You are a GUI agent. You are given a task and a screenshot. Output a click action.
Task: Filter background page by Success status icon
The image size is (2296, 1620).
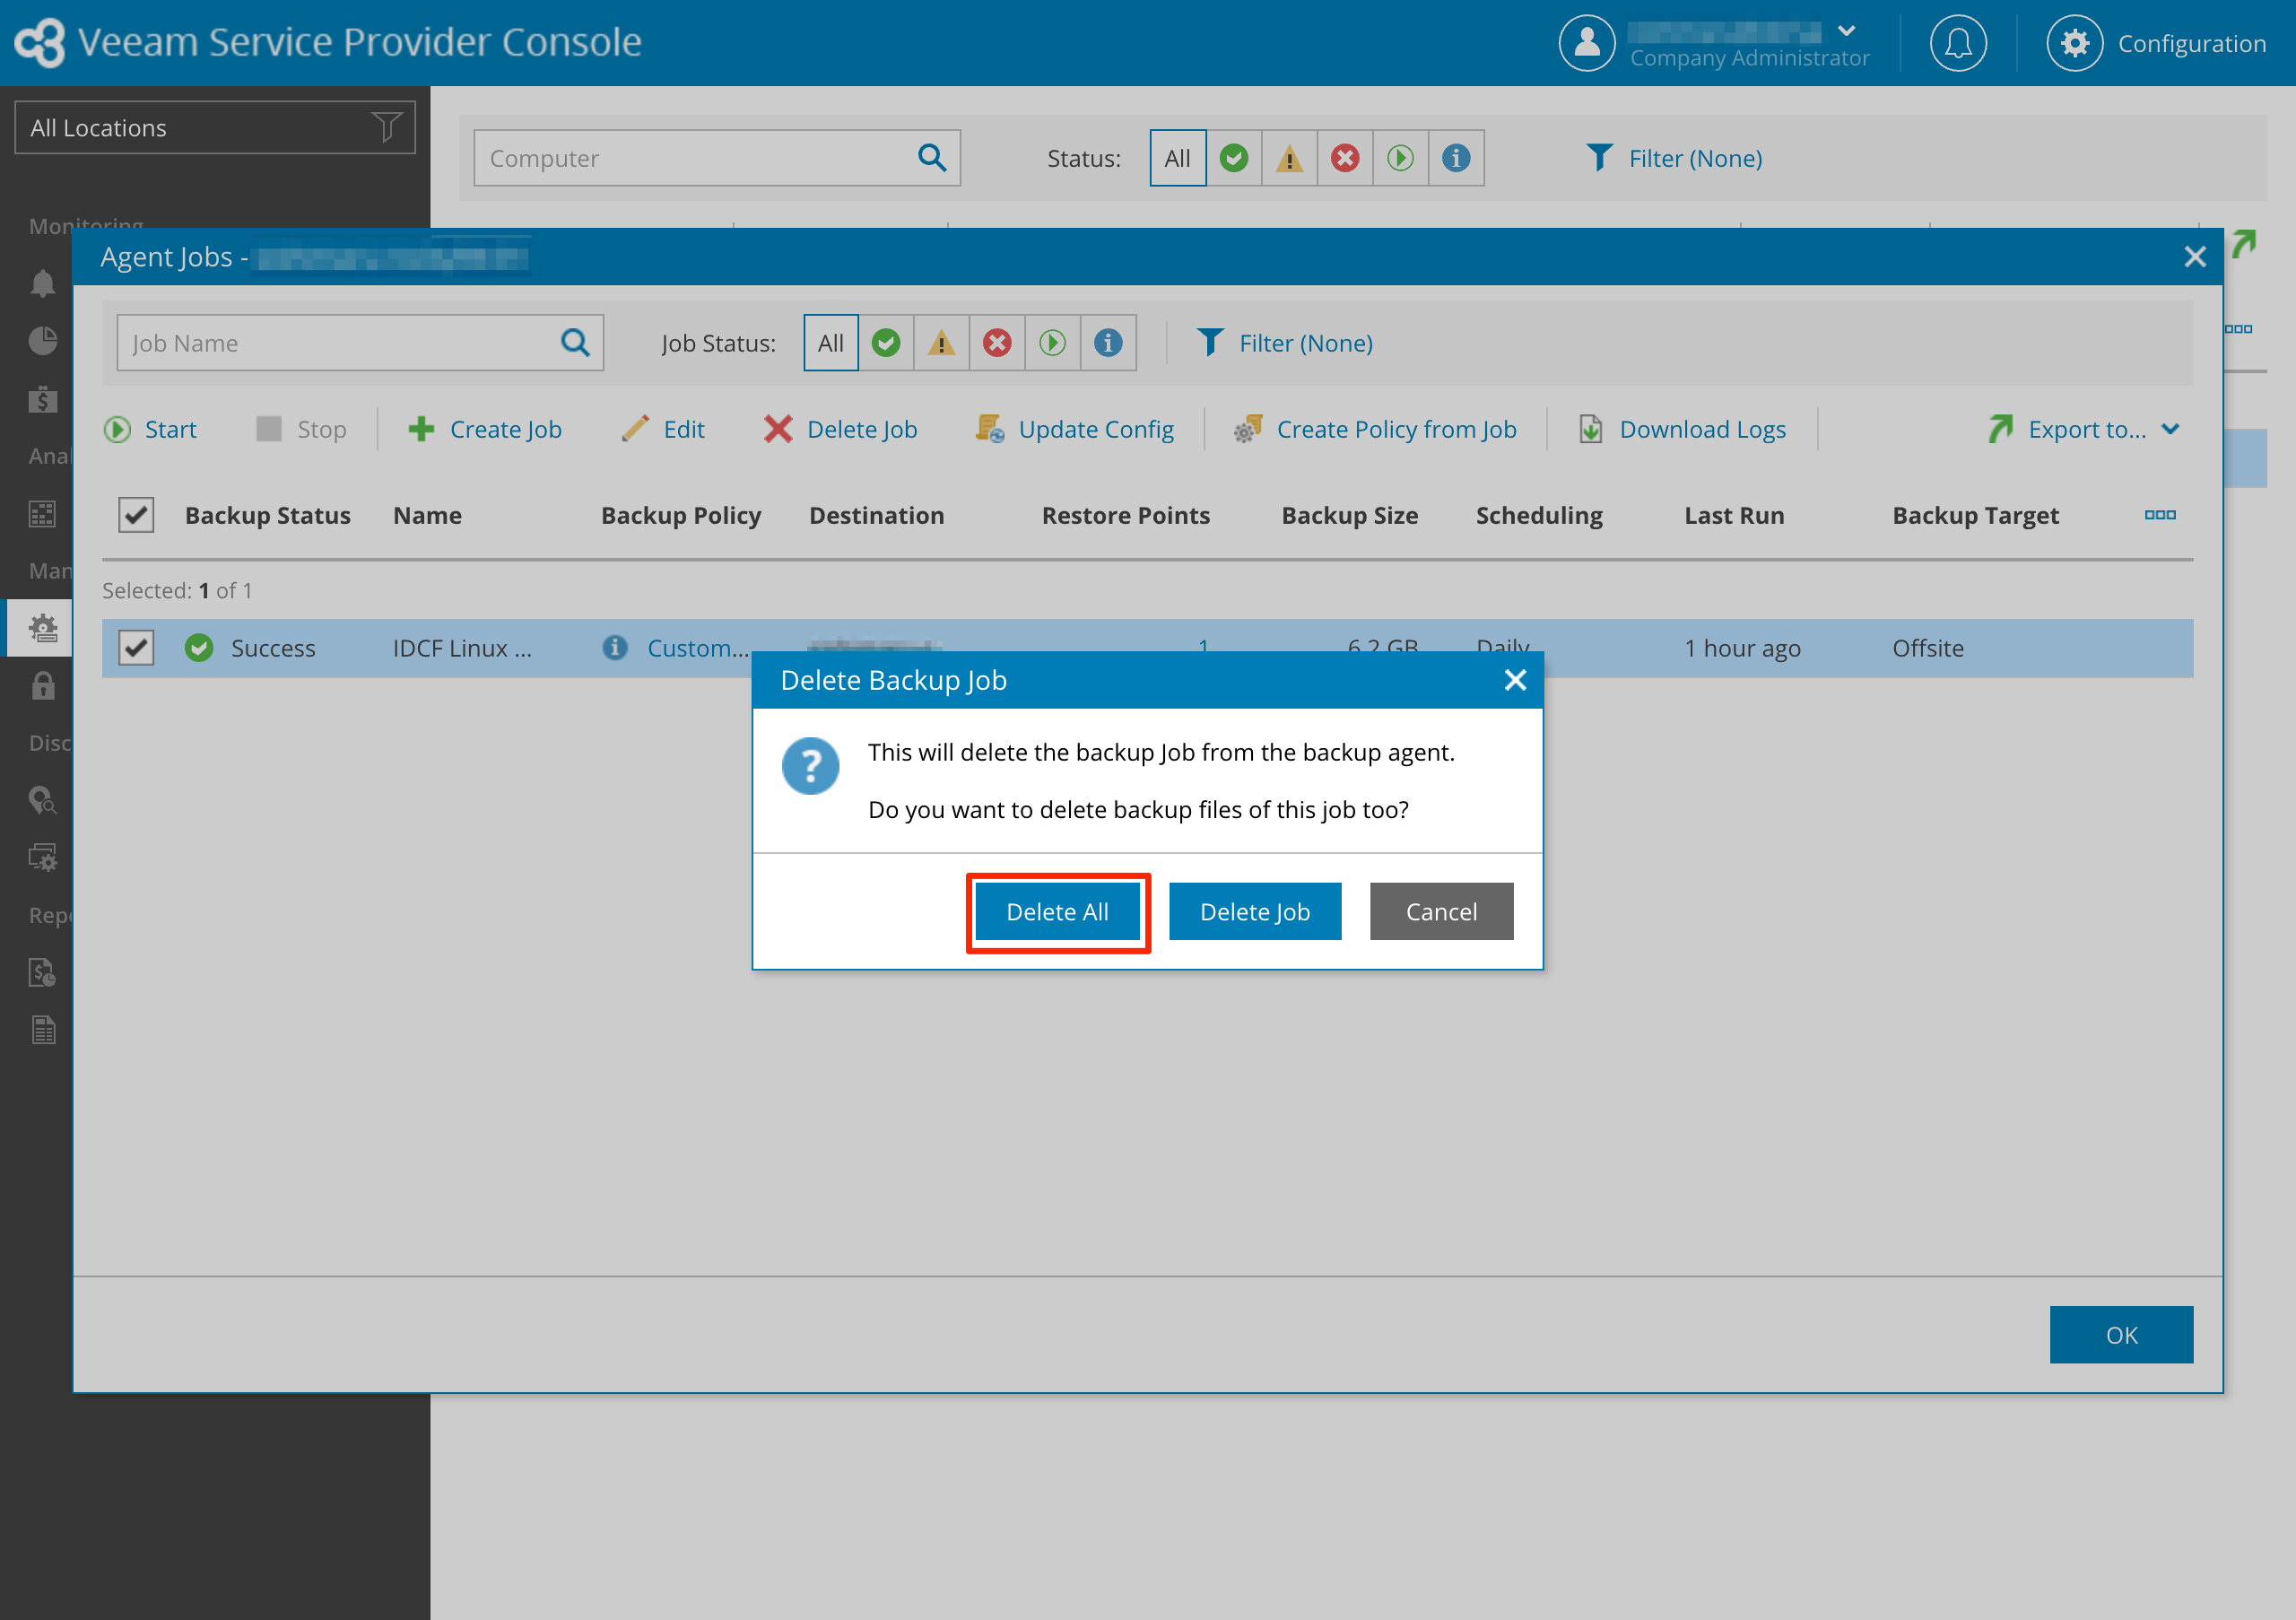(1233, 158)
